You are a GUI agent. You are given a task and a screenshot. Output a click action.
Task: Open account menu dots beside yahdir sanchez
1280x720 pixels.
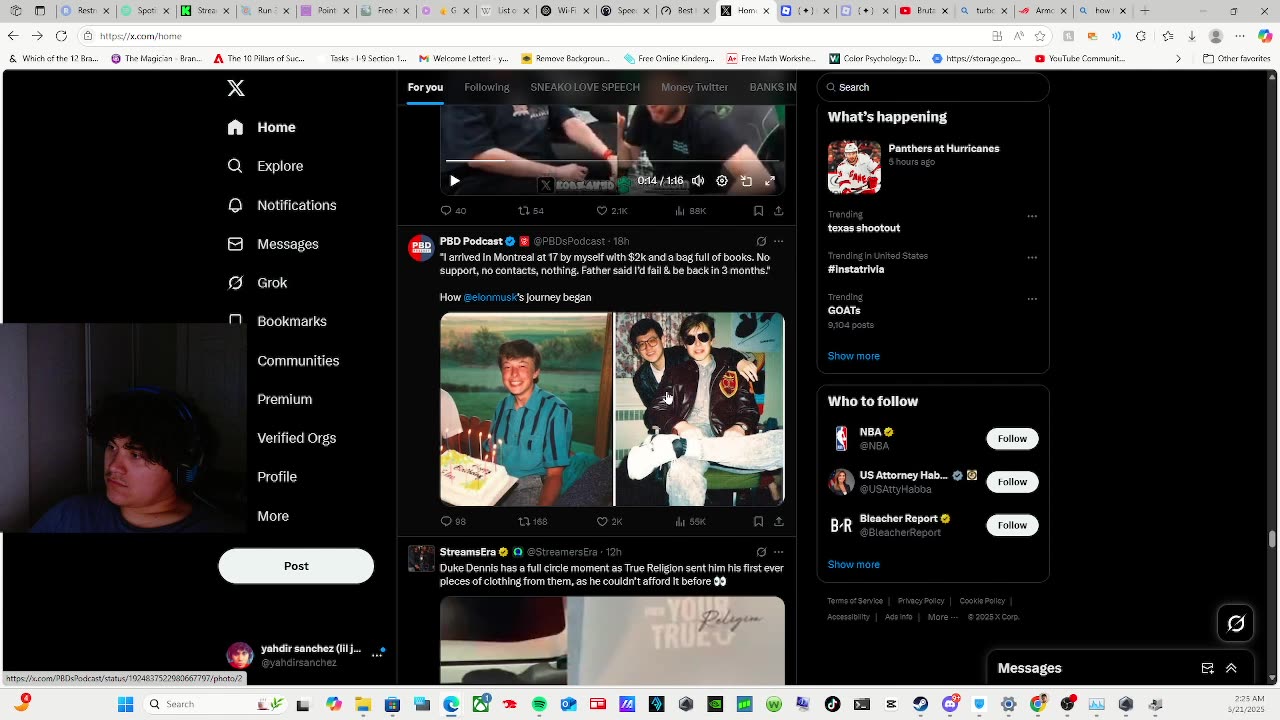377,655
